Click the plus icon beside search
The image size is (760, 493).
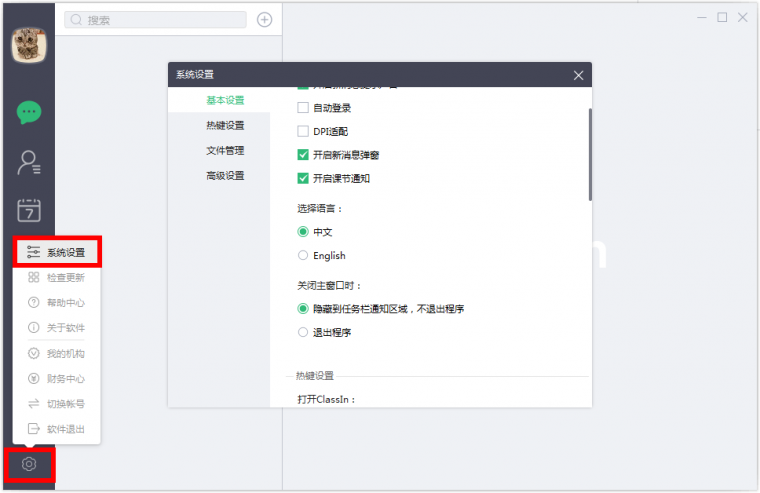pyautogui.click(x=264, y=19)
